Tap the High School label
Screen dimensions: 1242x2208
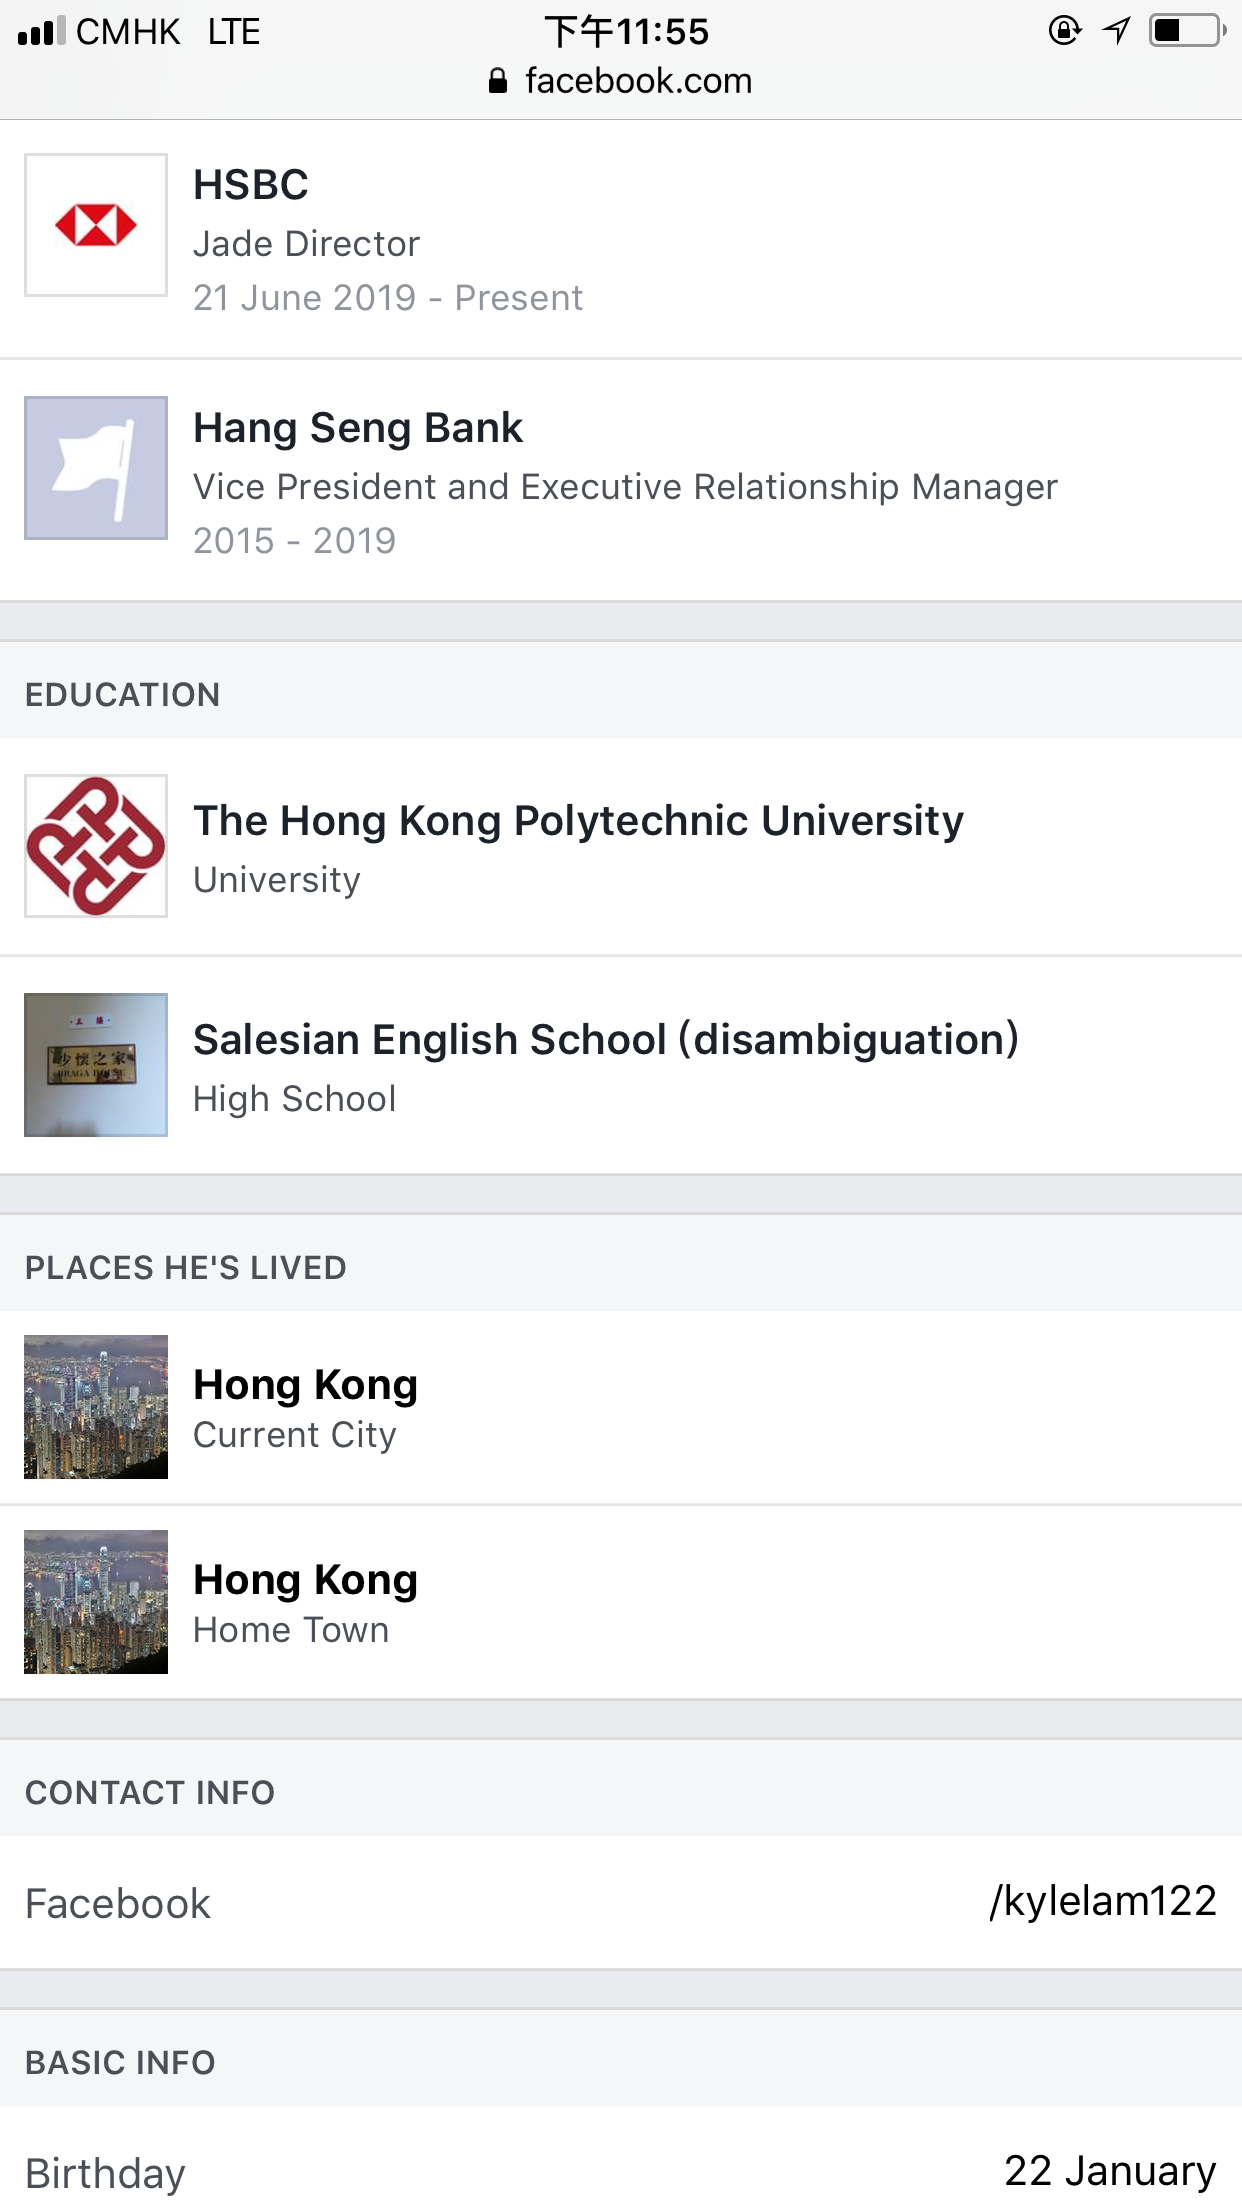click(x=295, y=1099)
